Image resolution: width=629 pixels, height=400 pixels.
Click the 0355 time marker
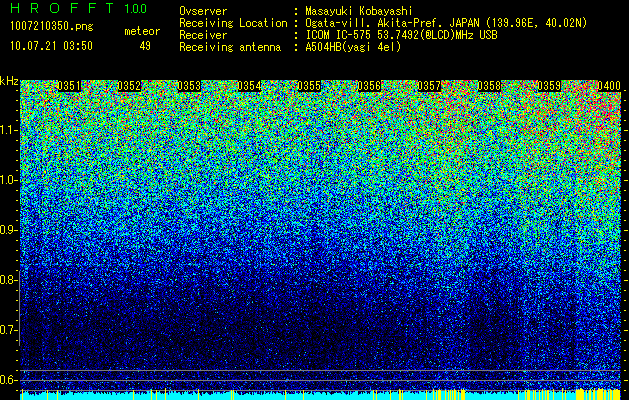point(309,86)
